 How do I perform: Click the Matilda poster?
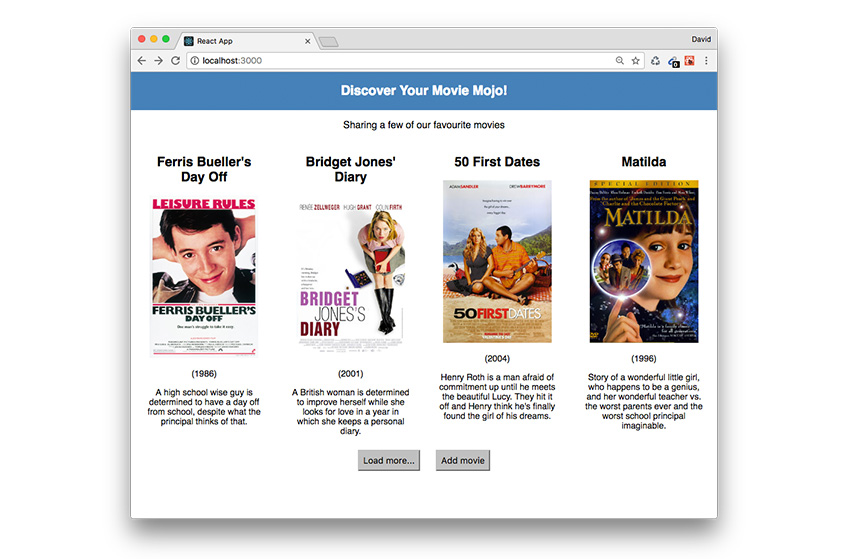(x=644, y=261)
